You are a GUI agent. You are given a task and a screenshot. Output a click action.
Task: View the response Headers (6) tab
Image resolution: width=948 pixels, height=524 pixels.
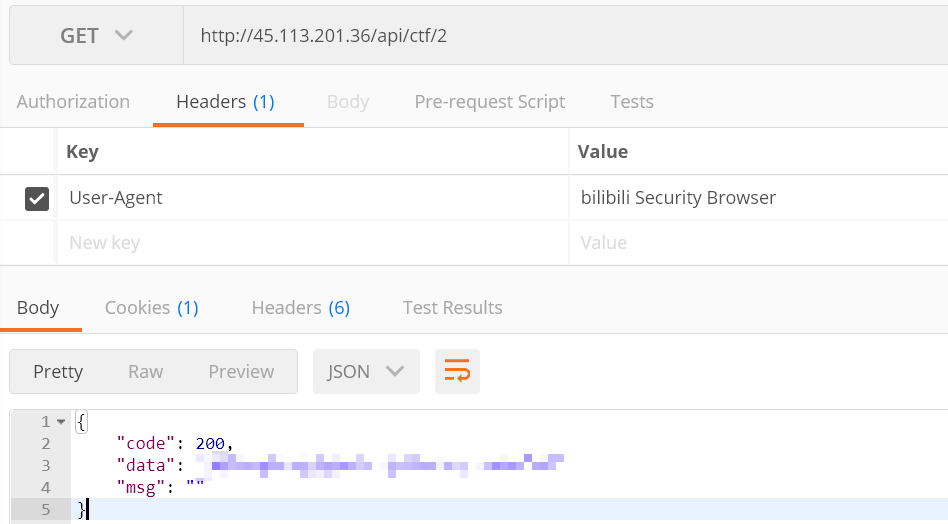(300, 308)
